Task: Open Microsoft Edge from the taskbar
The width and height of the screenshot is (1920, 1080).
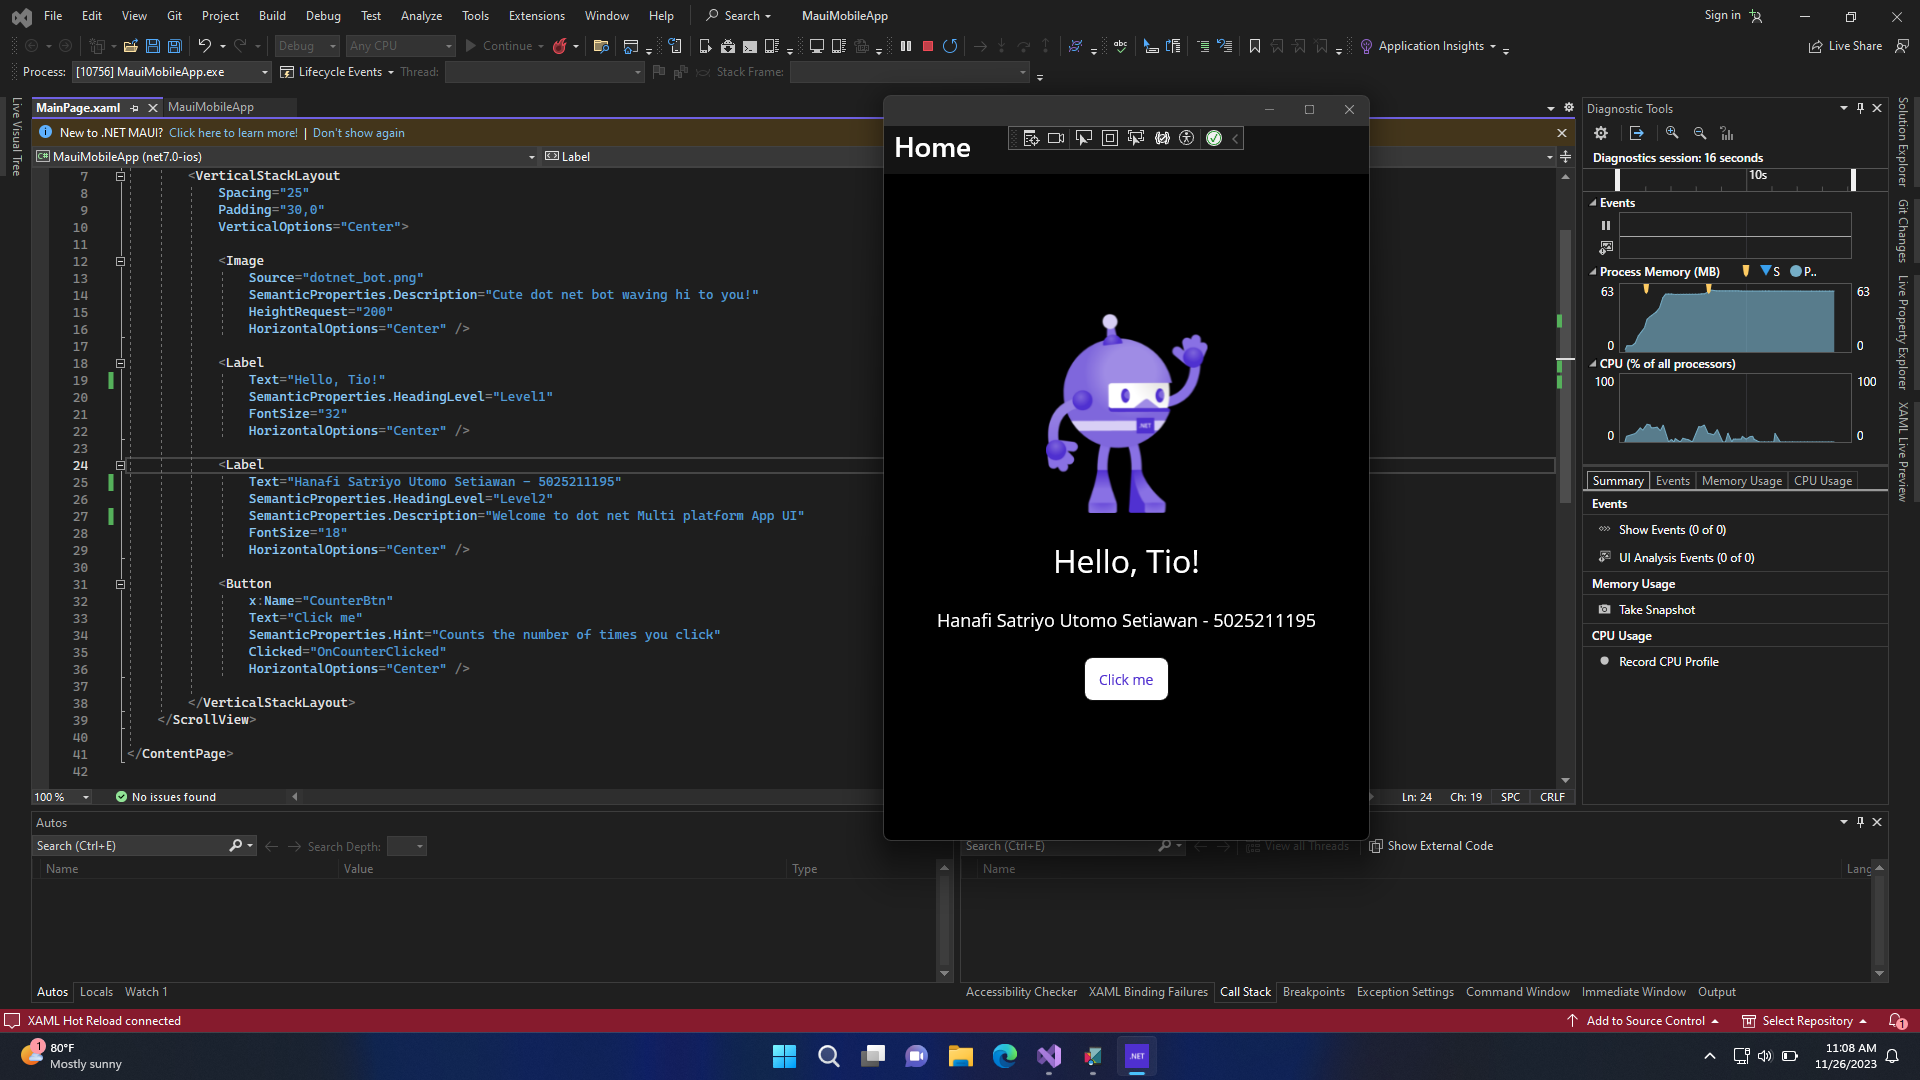Action: (1004, 1056)
